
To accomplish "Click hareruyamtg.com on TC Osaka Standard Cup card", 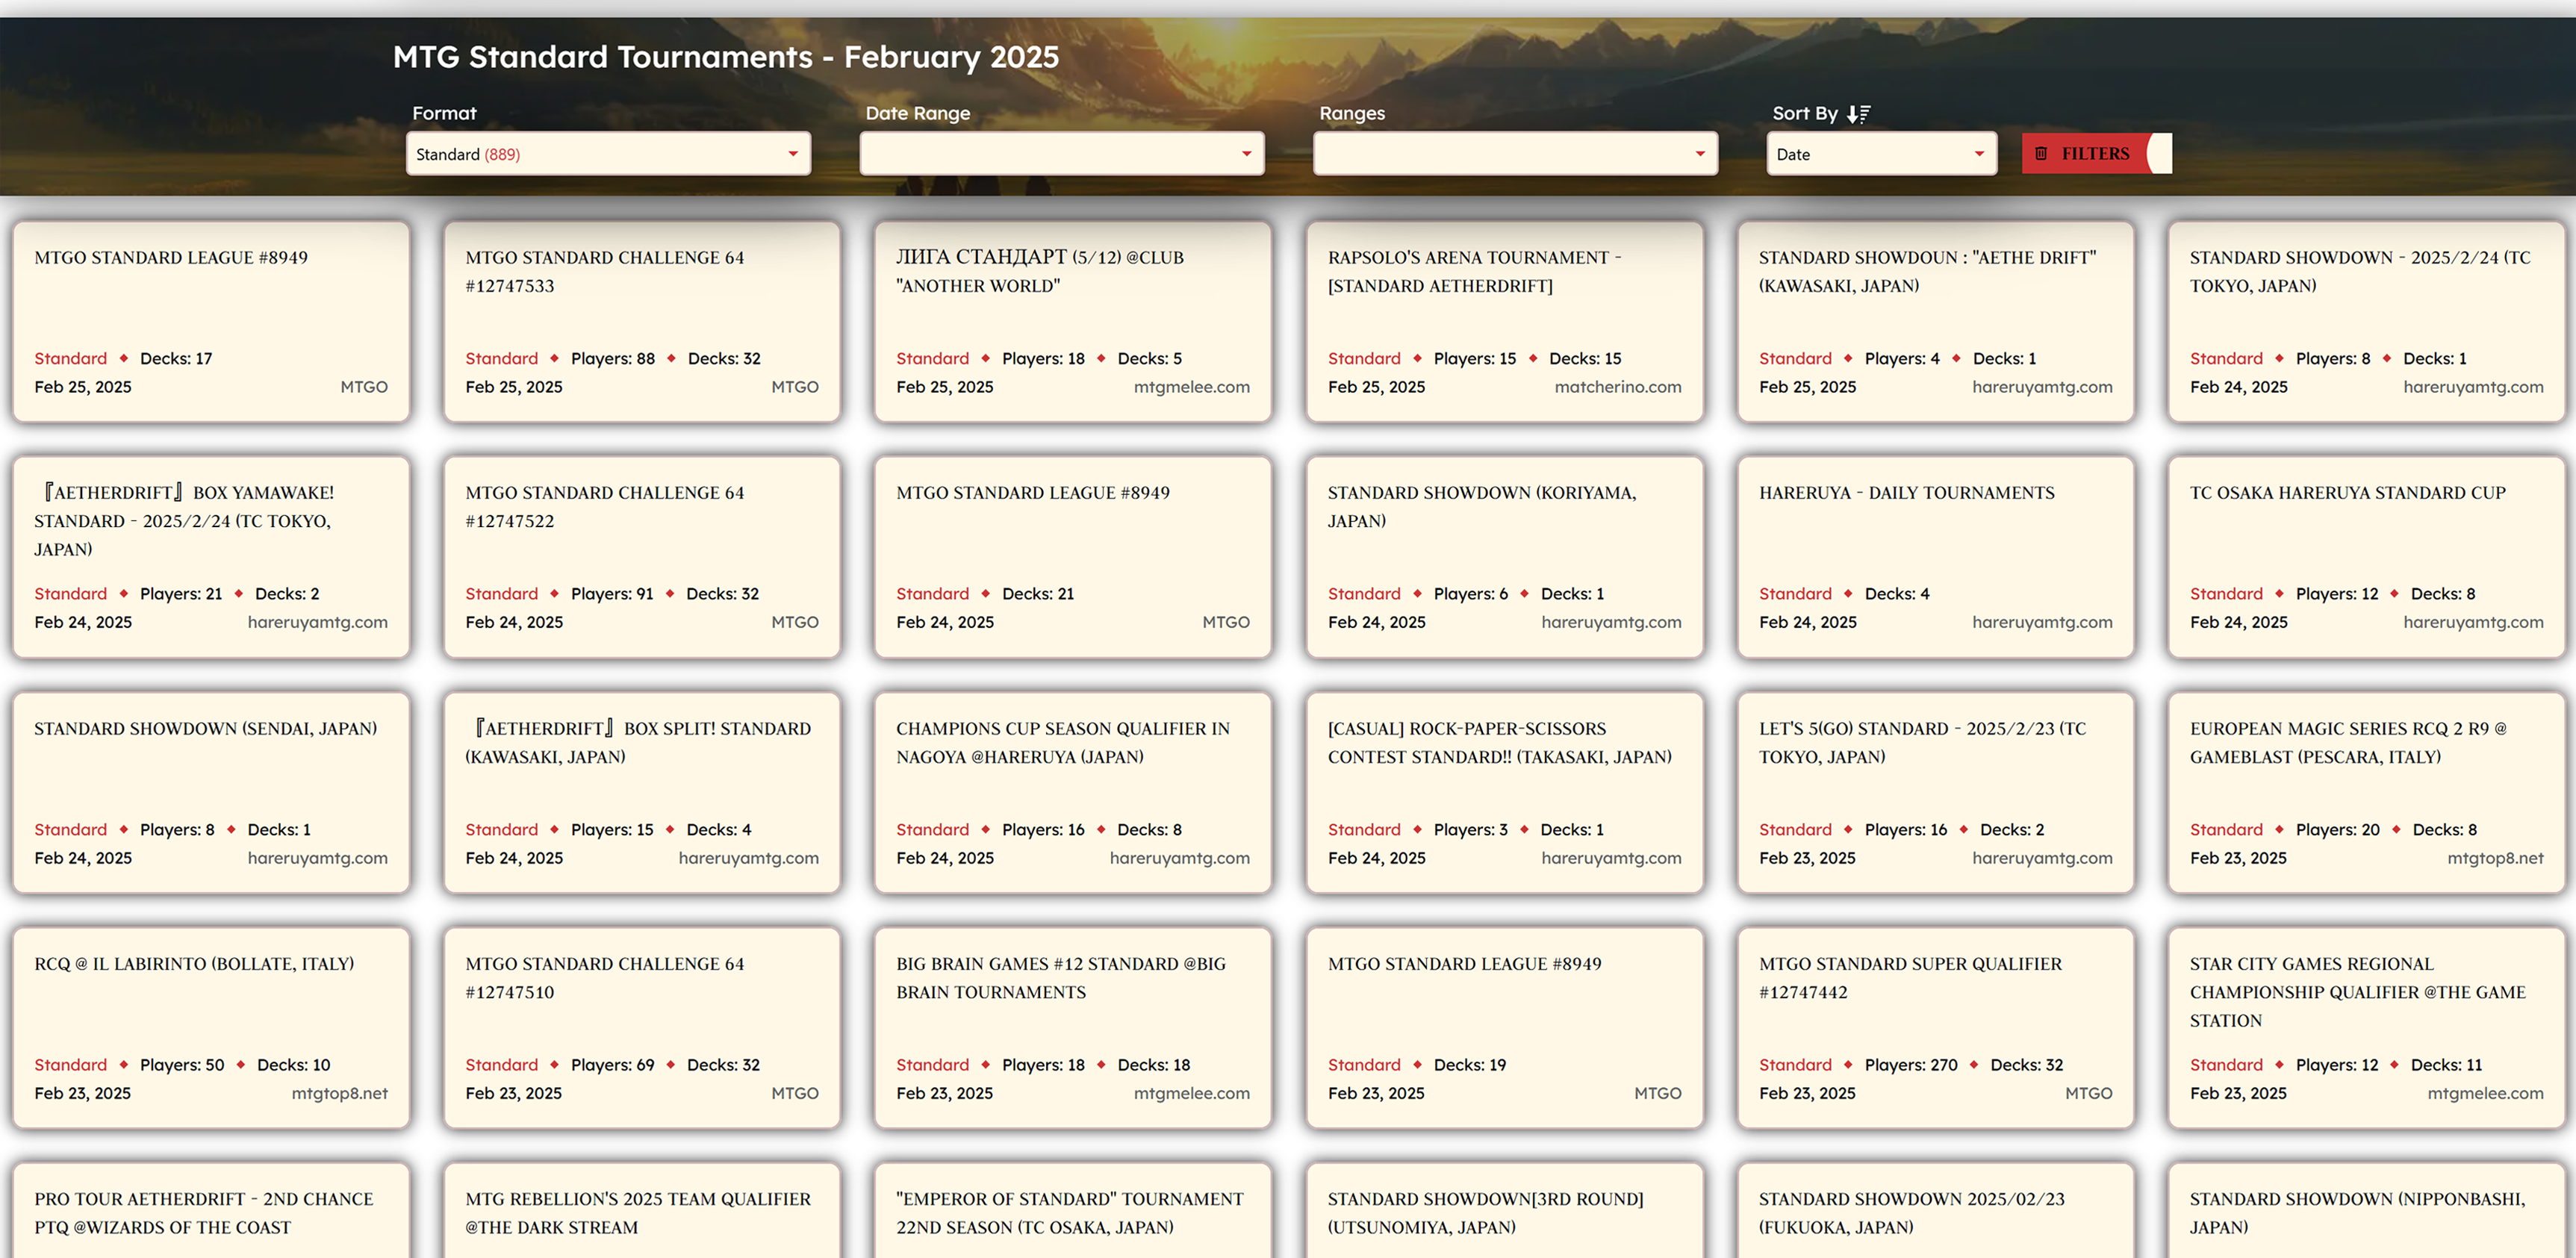I will tap(2473, 622).
